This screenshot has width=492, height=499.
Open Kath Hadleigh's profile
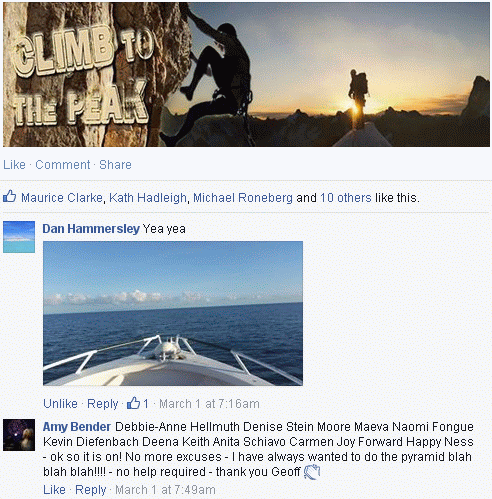click(x=148, y=198)
